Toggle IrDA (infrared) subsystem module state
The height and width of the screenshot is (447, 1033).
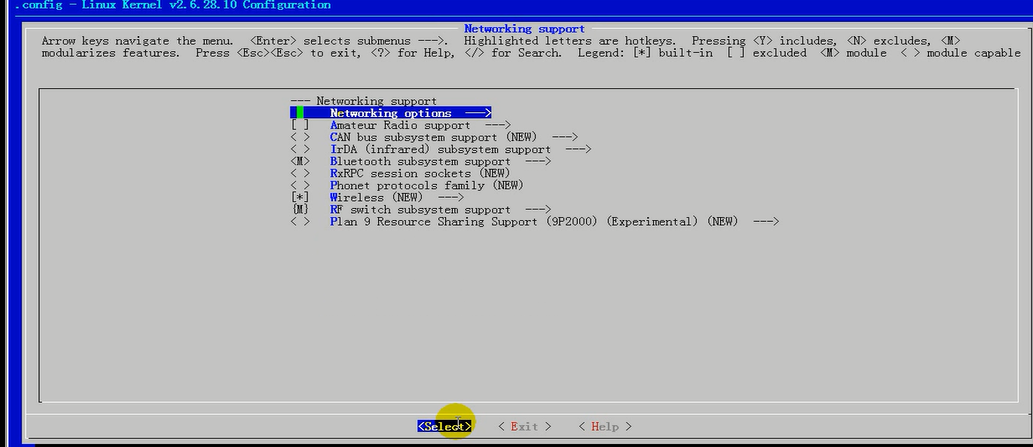[300, 149]
